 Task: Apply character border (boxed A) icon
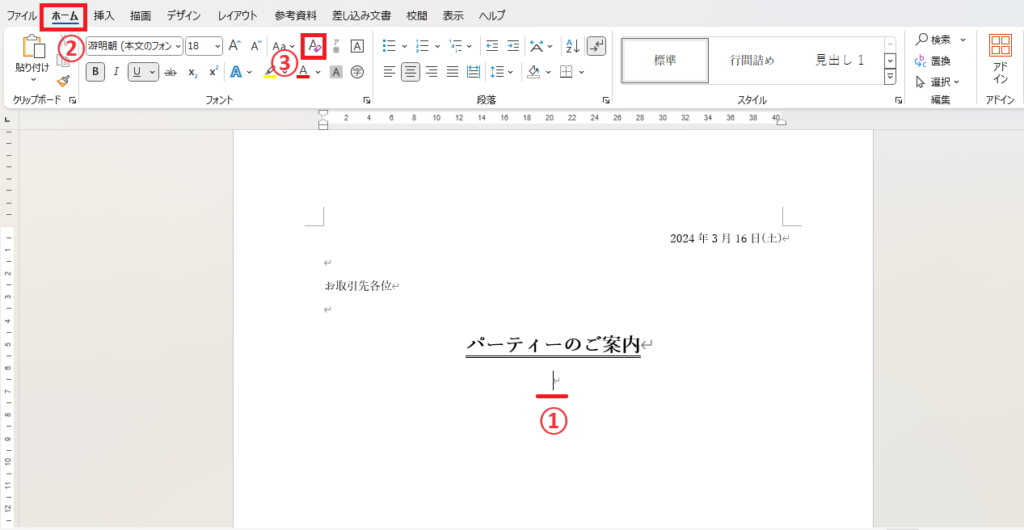[357, 46]
